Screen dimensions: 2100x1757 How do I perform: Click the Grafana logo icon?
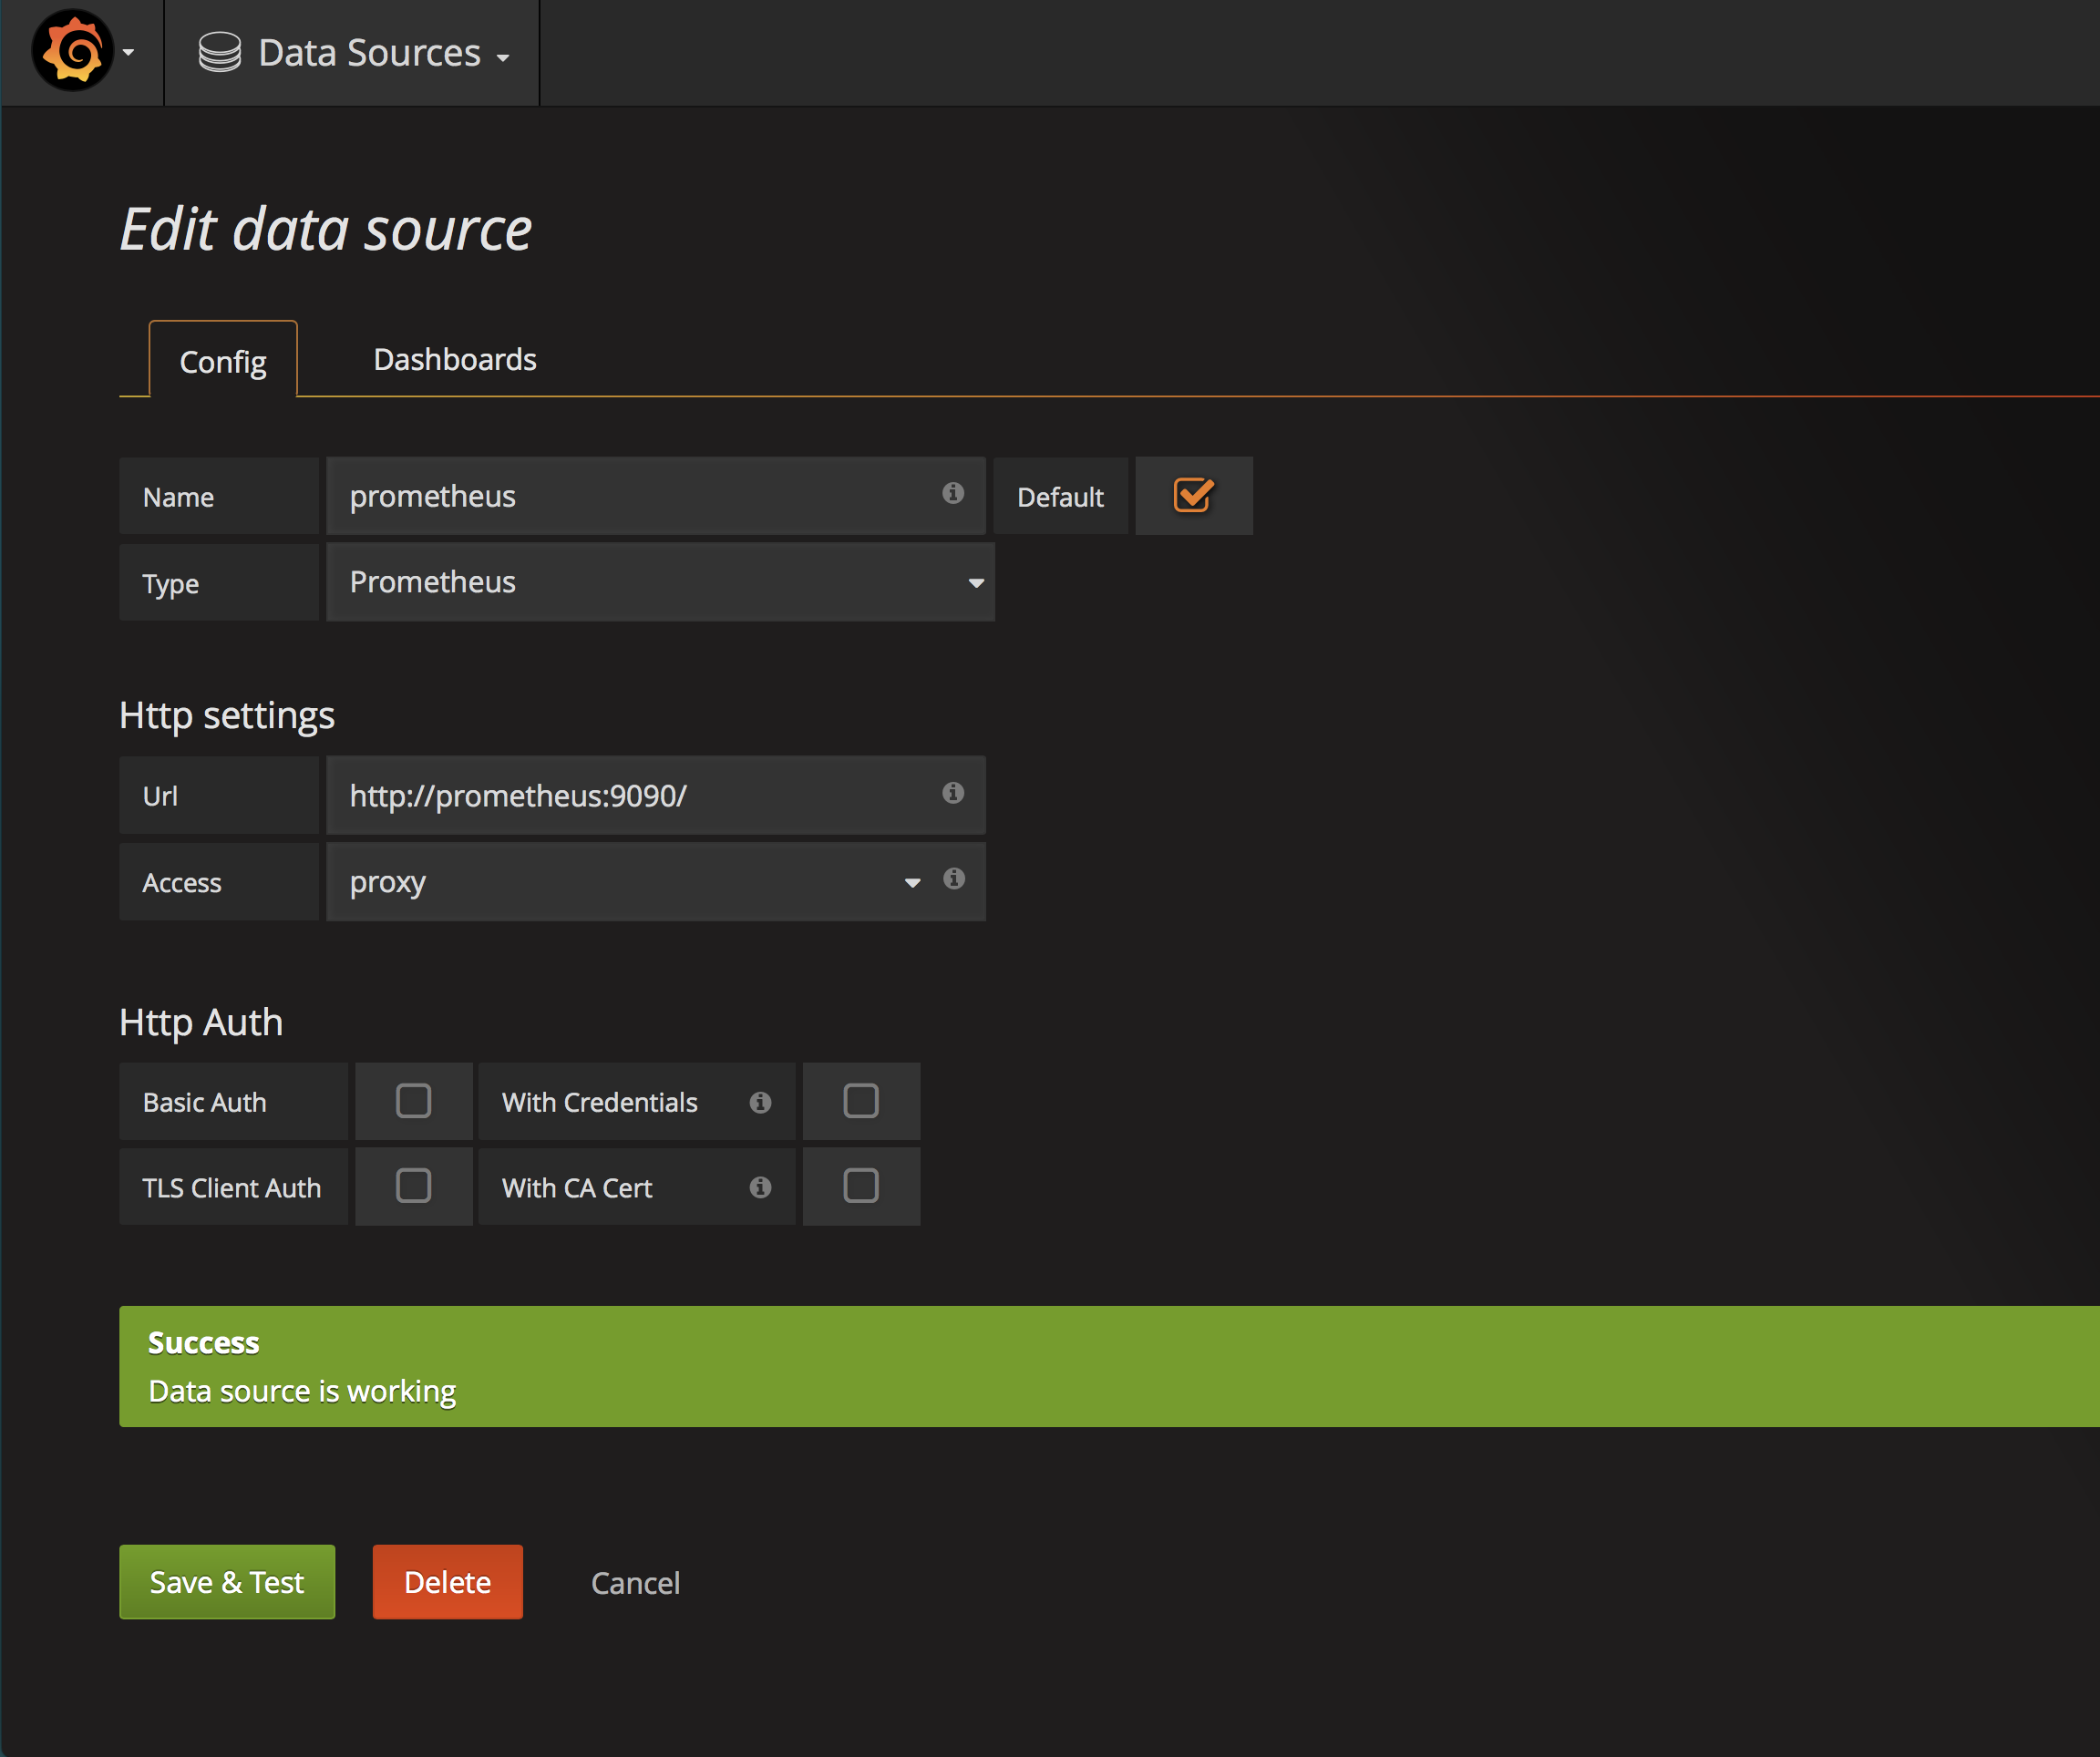point(72,51)
